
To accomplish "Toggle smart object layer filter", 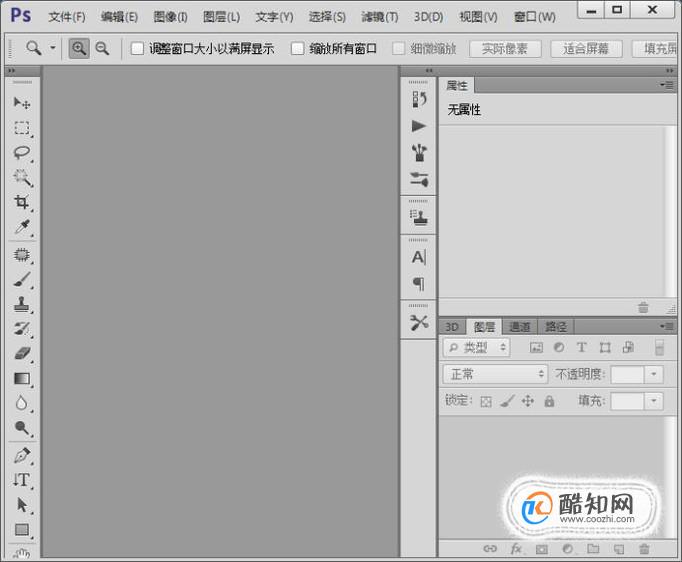I will (628, 348).
